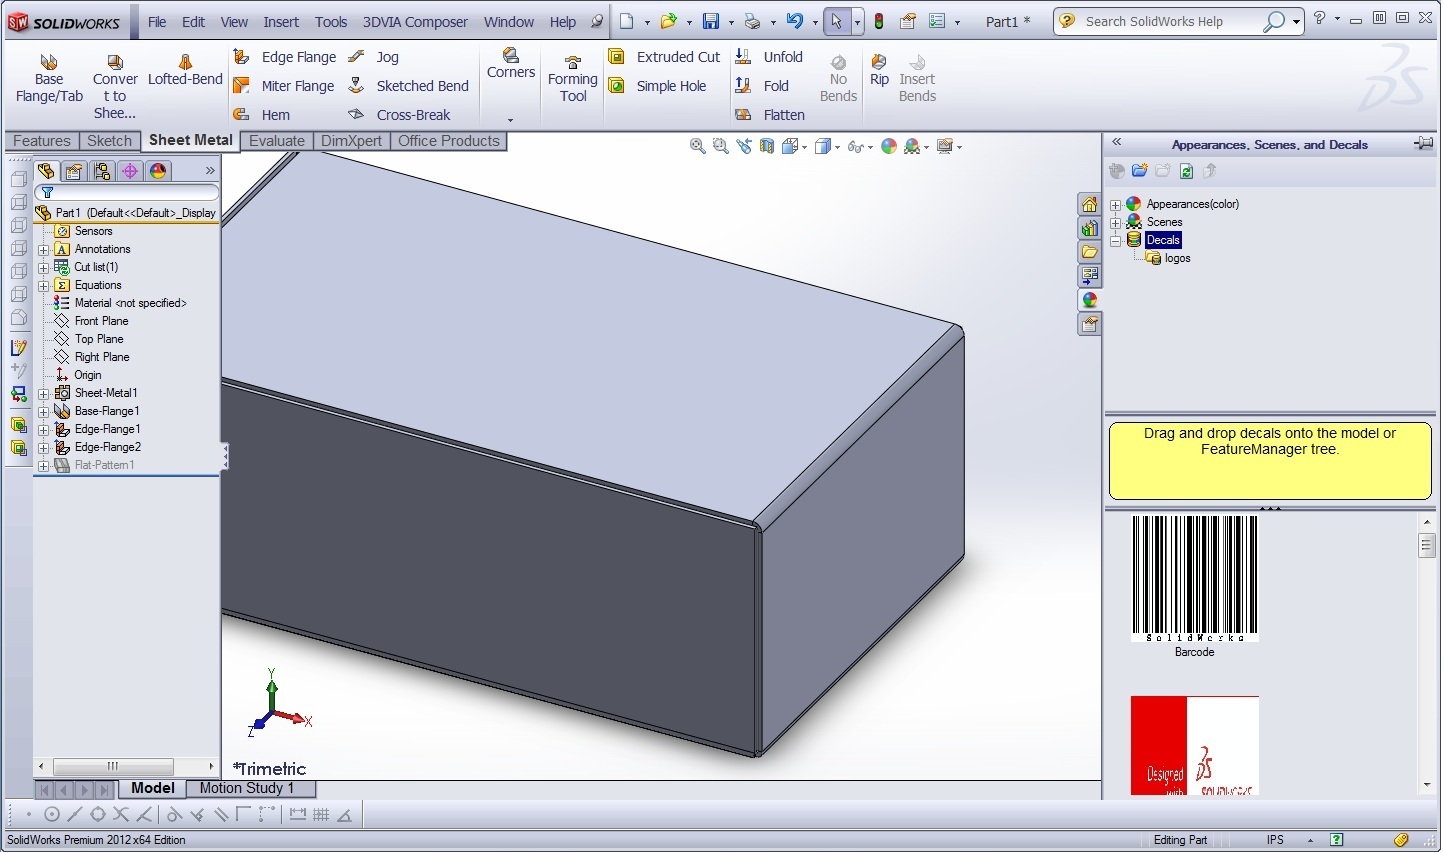This screenshot has width=1444, height=853.
Task: Select the Miter Flange tool
Action: tap(284, 86)
